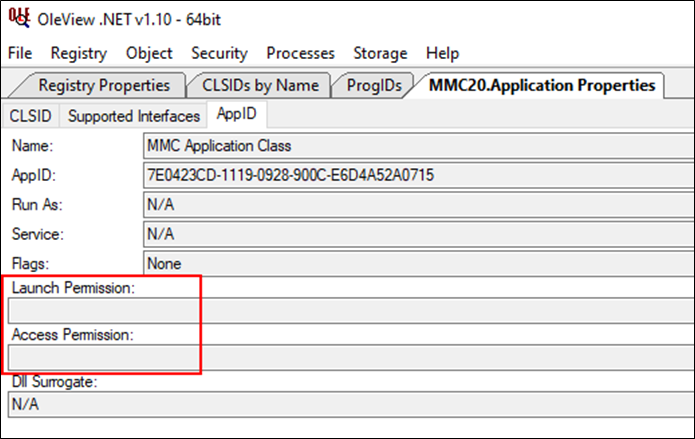Select the AppID sub-tab
Screen dimensions: 695x439
click(237, 114)
